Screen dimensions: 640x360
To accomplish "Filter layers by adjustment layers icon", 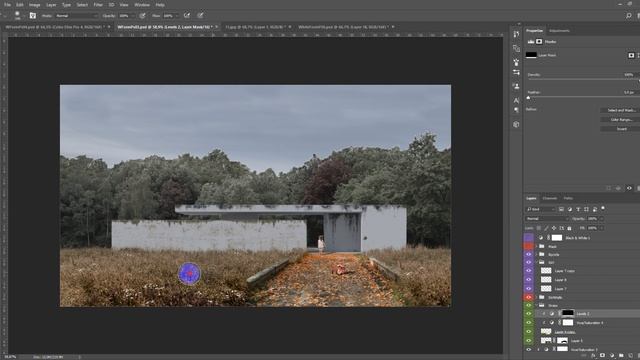I will pyautogui.click(x=570, y=209).
